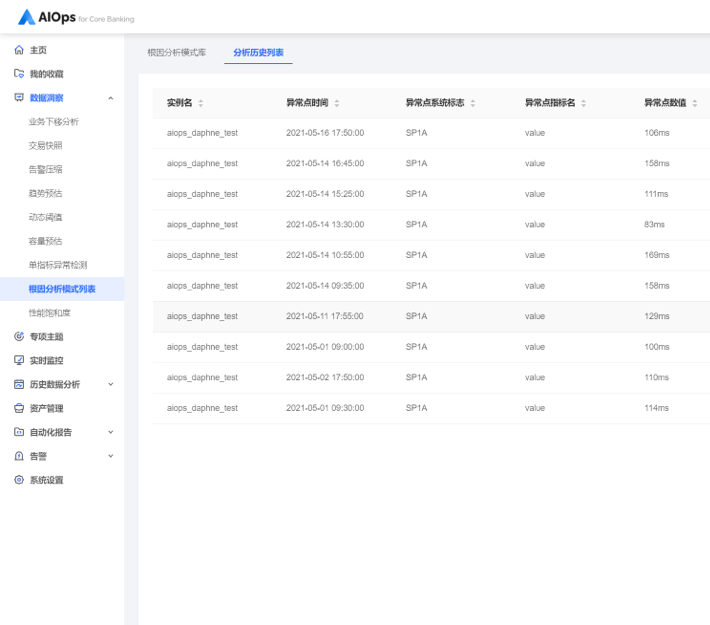
Task: Click the 111ms value cell
Action: click(x=656, y=194)
